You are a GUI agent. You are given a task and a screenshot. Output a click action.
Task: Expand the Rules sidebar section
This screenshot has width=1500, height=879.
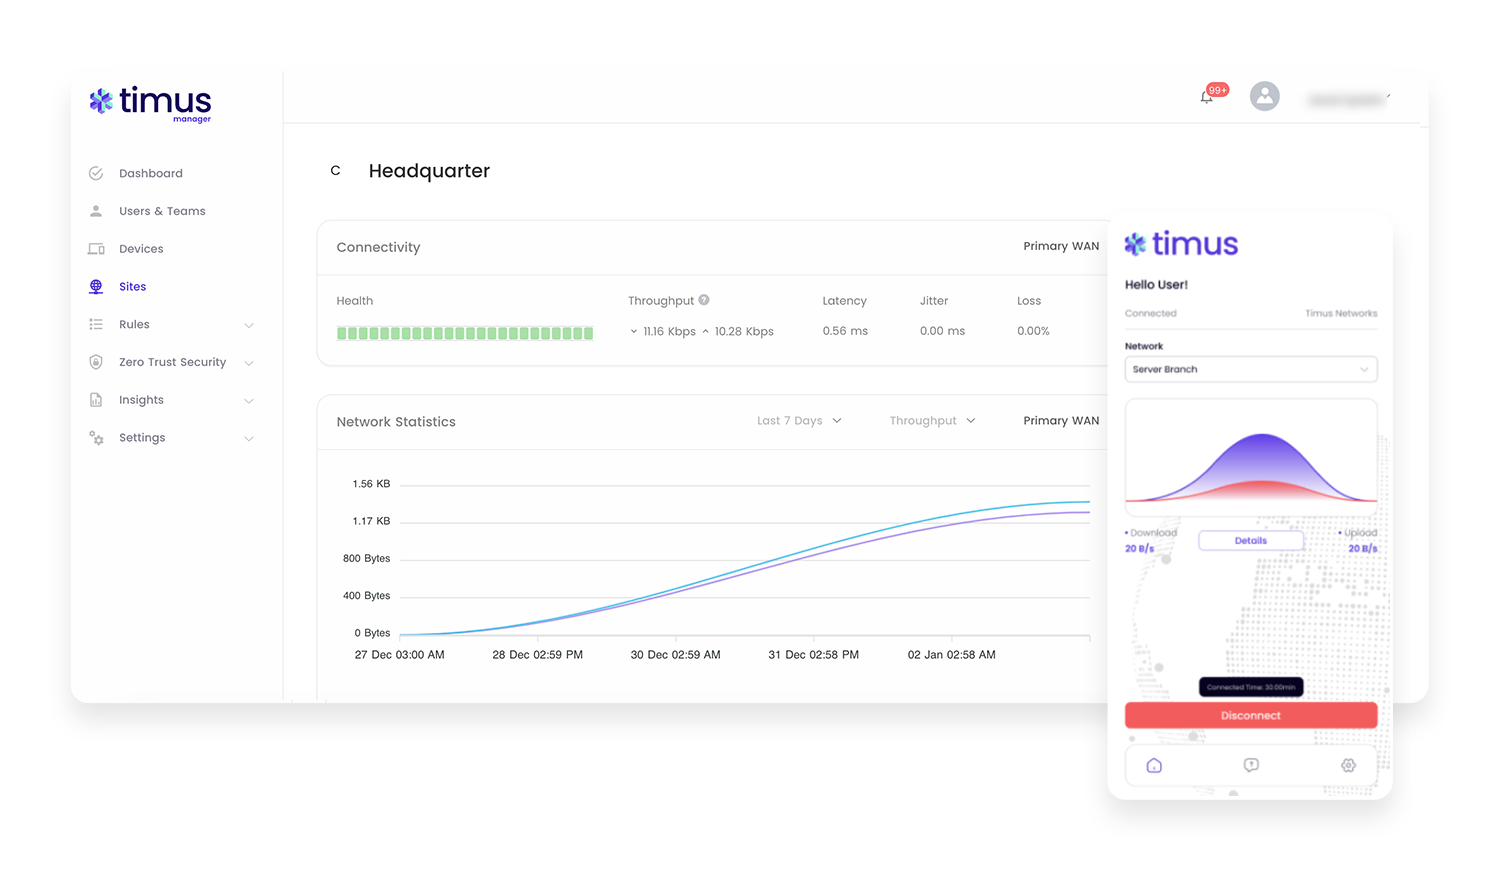[x=249, y=324]
